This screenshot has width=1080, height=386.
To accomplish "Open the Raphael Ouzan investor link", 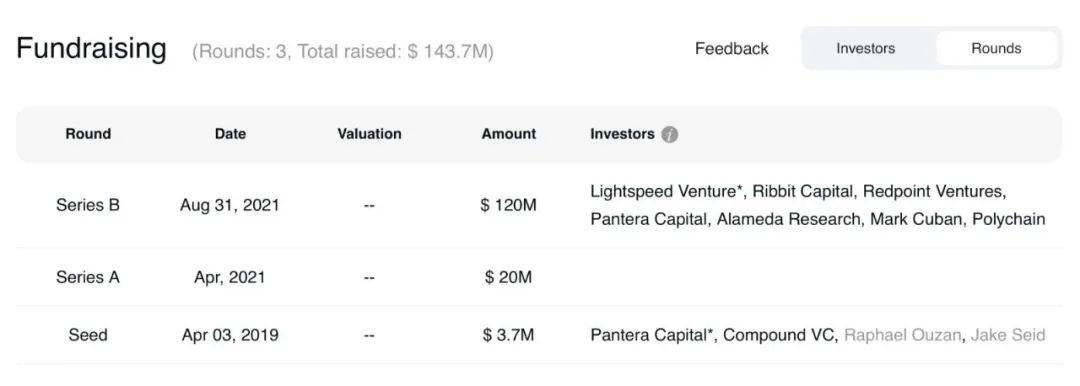I will [902, 336].
